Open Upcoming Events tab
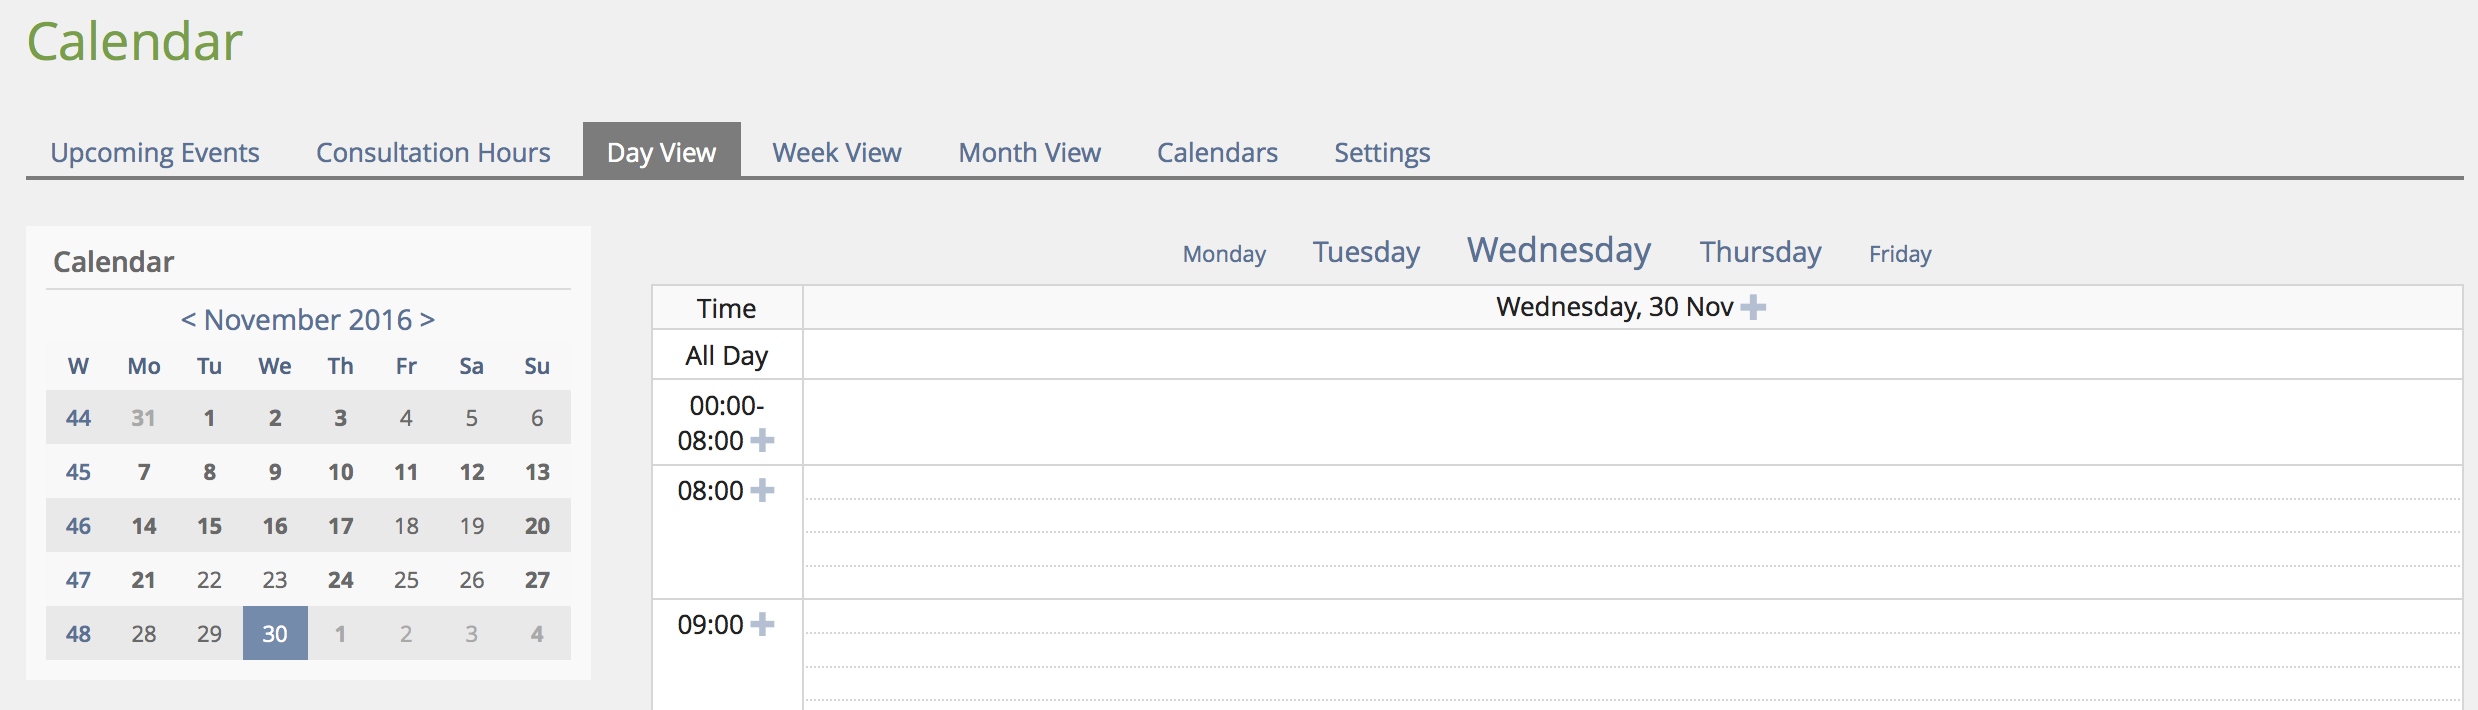This screenshot has height=710, width=2478. [x=155, y=152]
